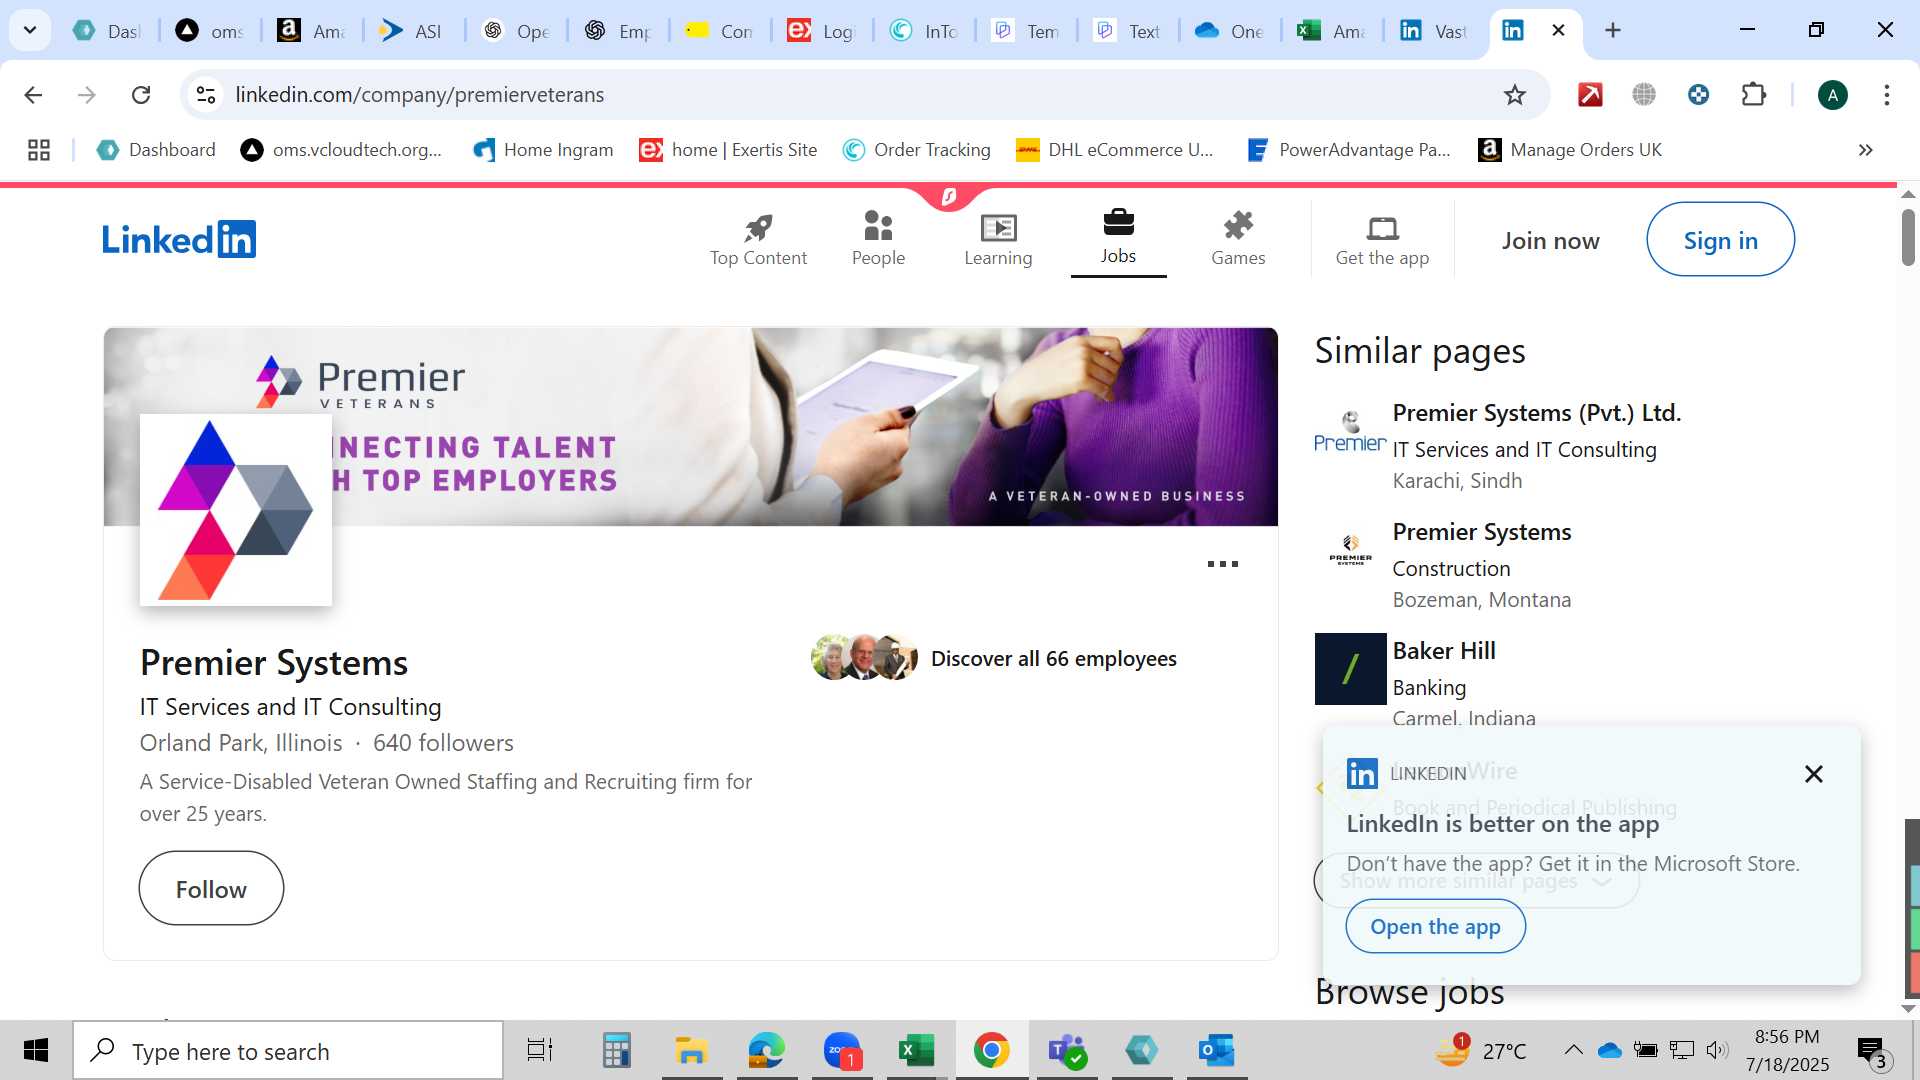Click the Premier Systems company logo
The height and width of the screenshot is (1080, 1920).
coord(236,510)
